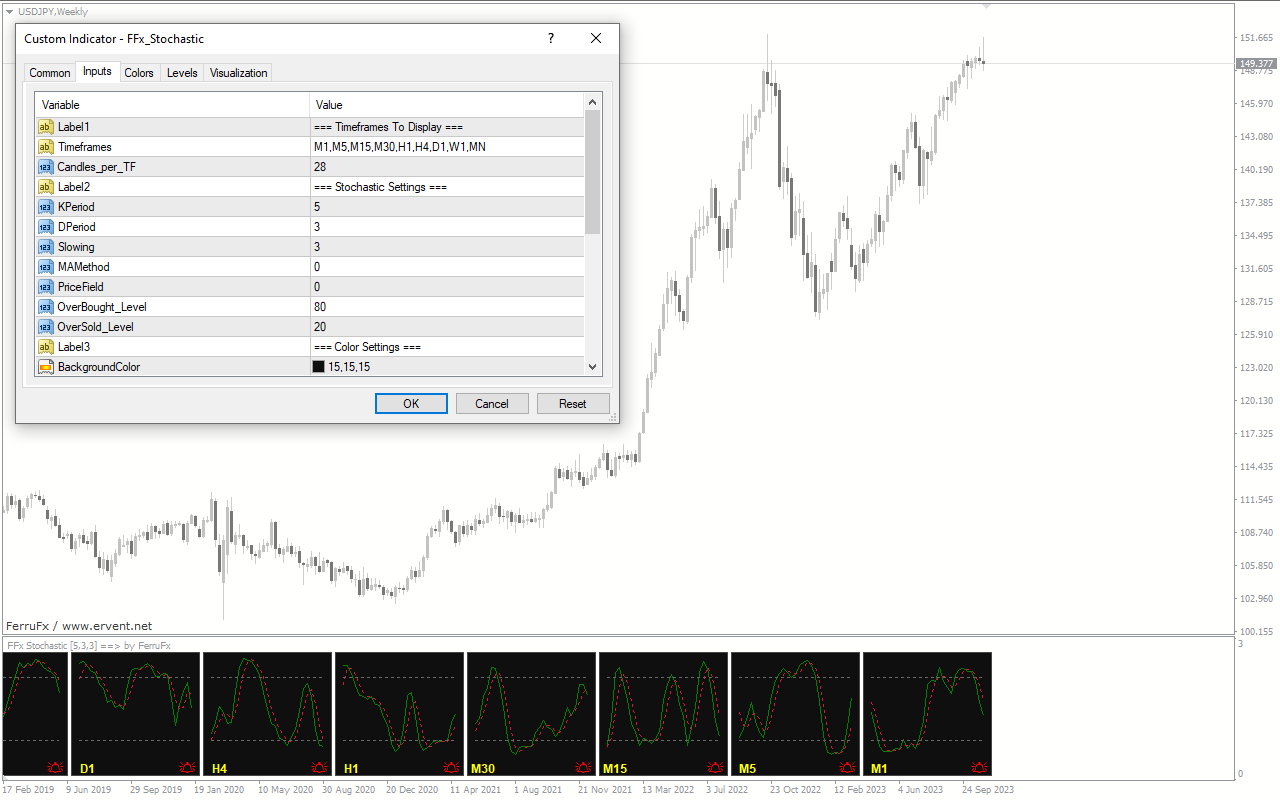The height and width of the screenshot is (800, 1280).
Task: Click the D1 stochastic panel thumbnail
Action: [x=134, y=714]
